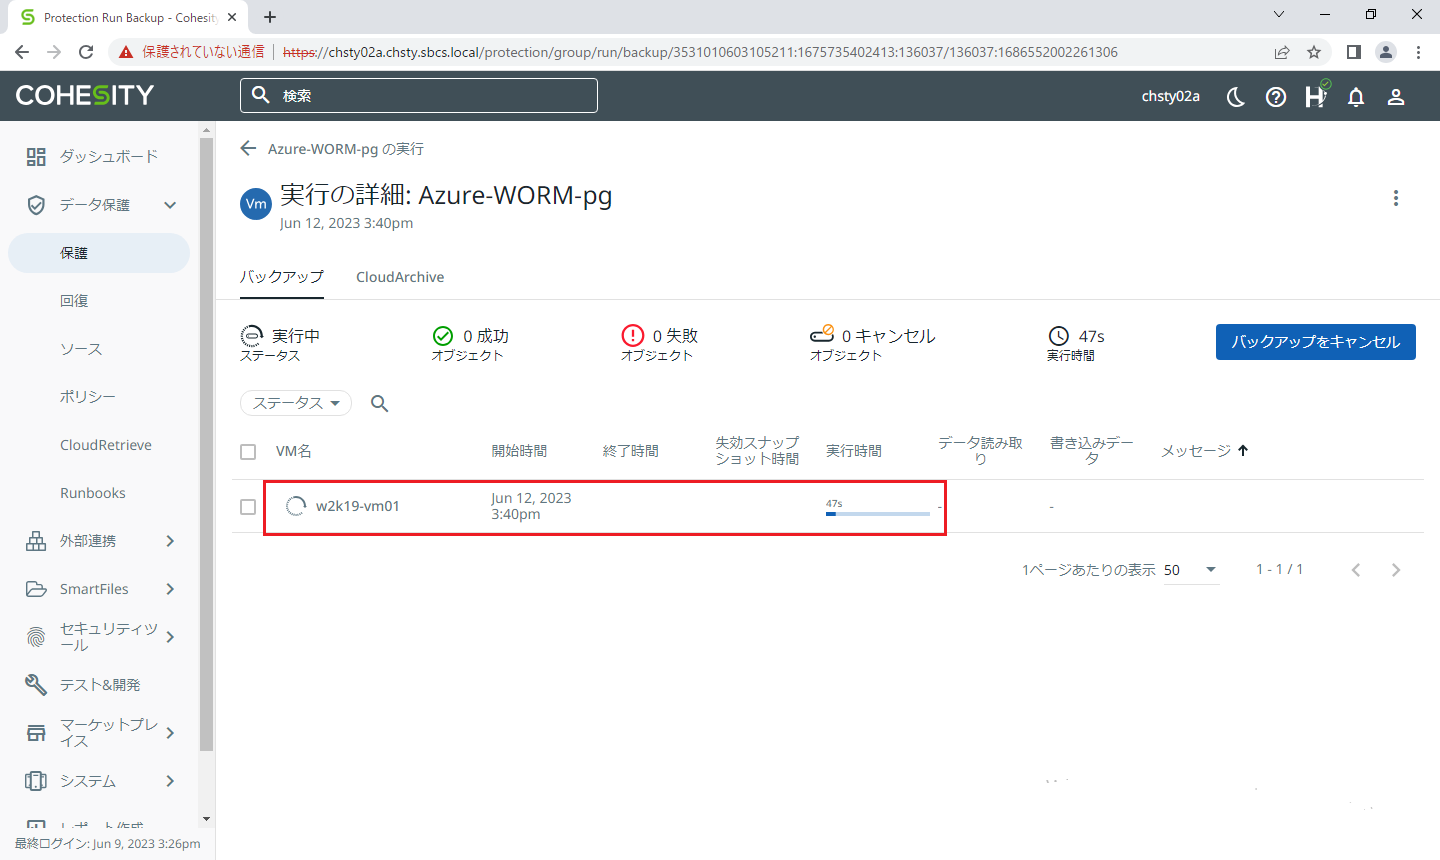
Task: Click the dashboard grid icon
Action: (36, 156)
